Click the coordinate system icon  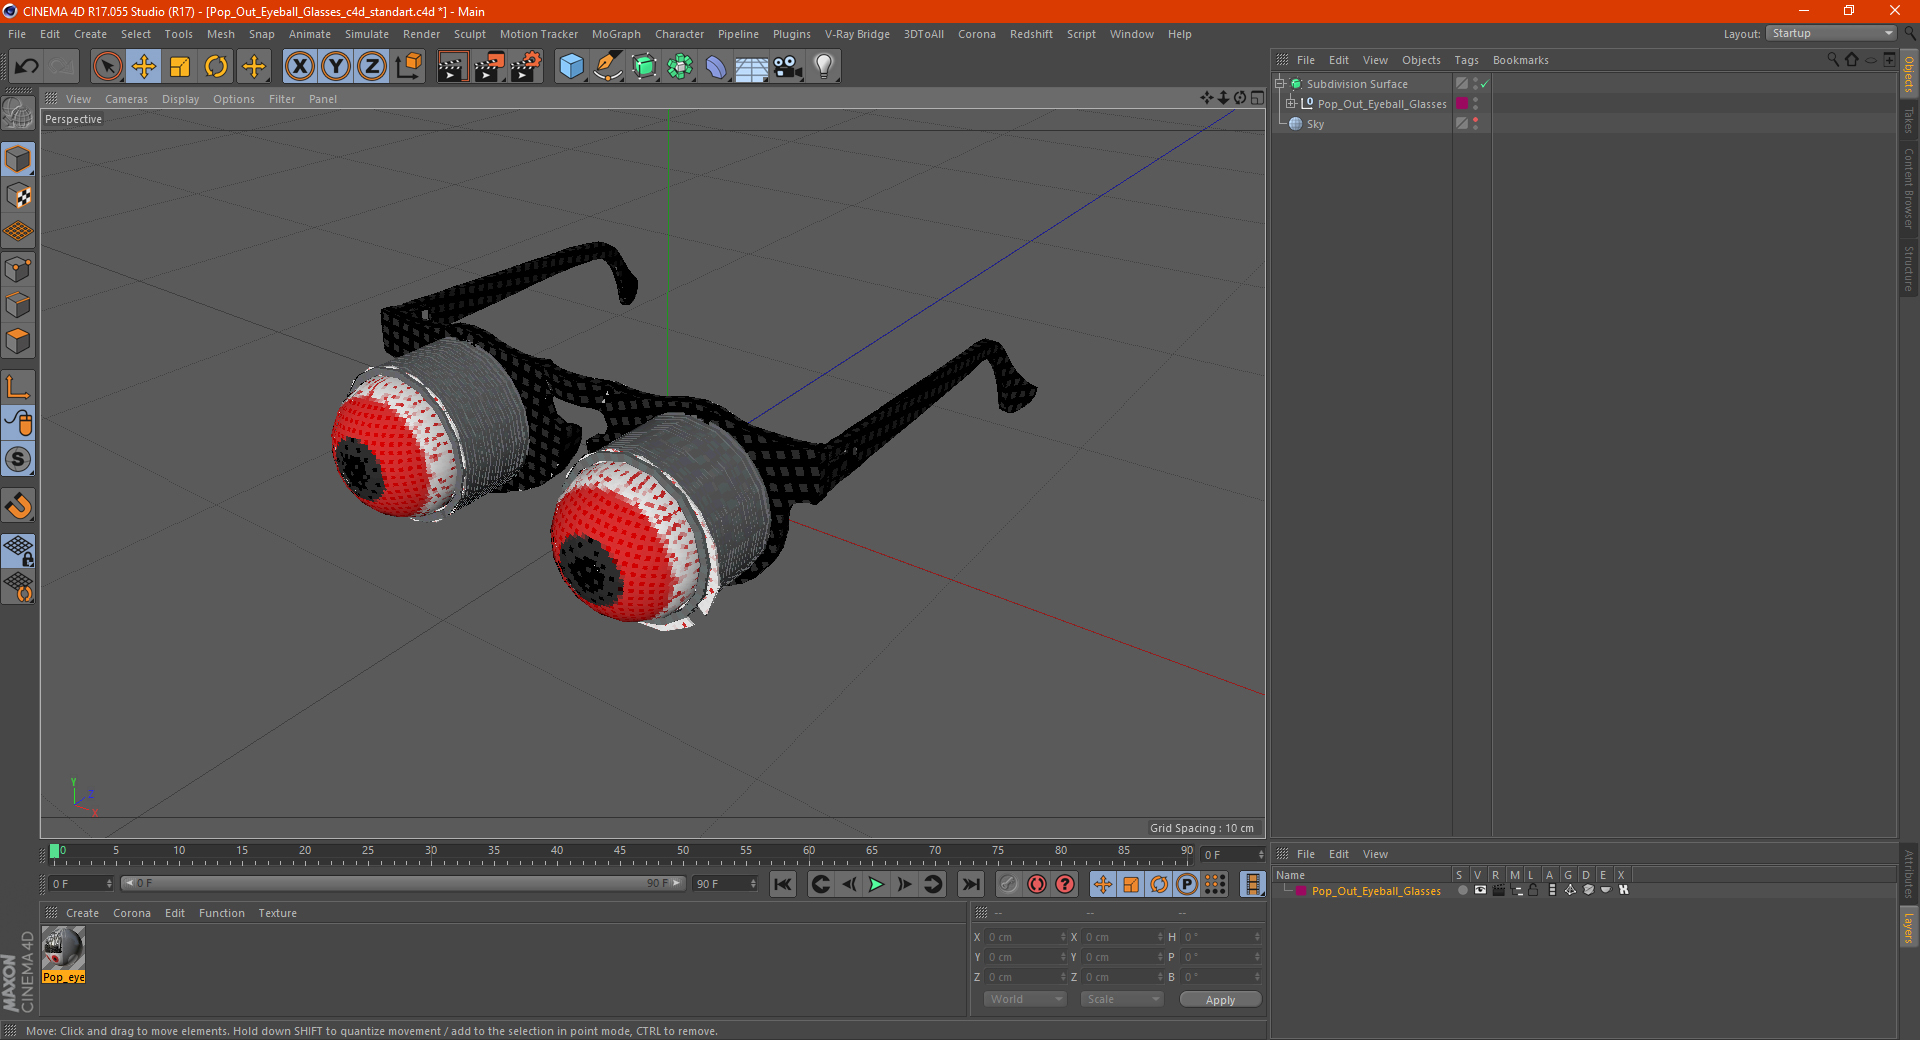tap(408, 67)
